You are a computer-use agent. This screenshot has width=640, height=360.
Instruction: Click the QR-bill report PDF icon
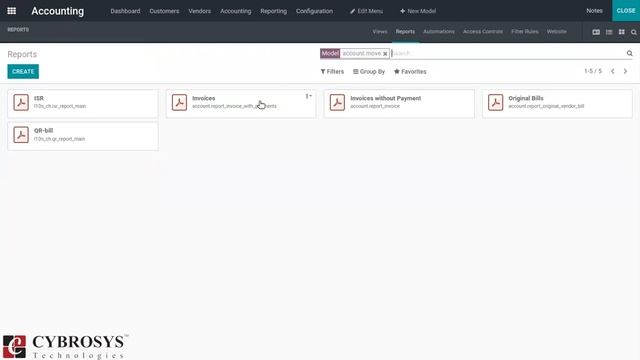tap(21, 135)
